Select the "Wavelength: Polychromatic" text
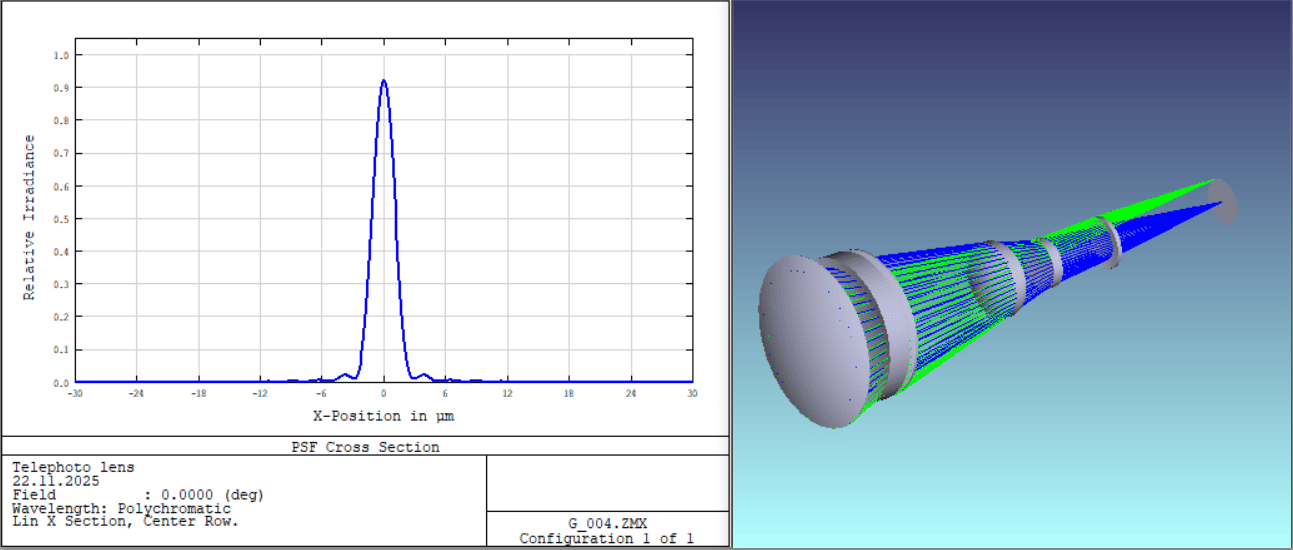The image size is (1293, 550). (x=121, y=508)
